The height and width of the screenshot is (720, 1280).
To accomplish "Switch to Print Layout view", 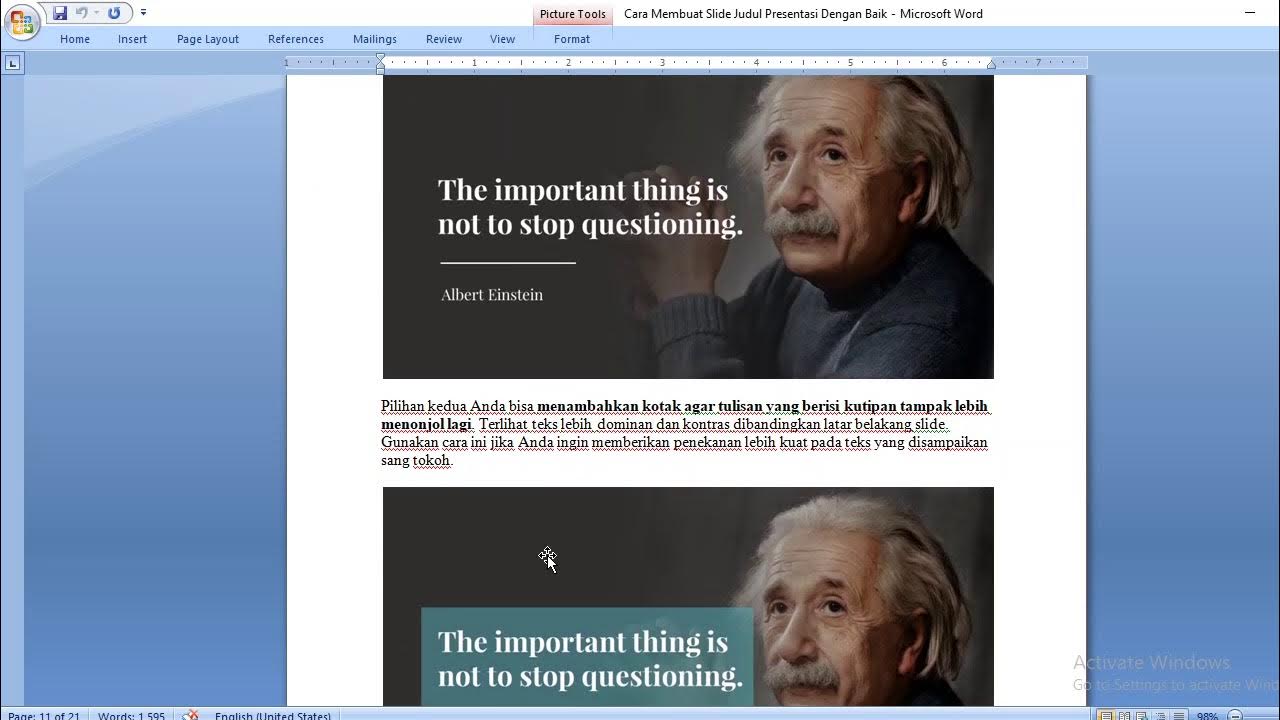I will [x=1105, y=716].
